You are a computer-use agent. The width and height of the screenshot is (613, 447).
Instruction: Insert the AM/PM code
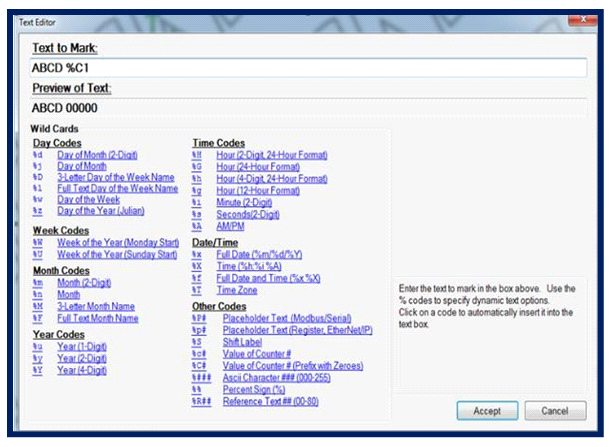tap(232, 226)
